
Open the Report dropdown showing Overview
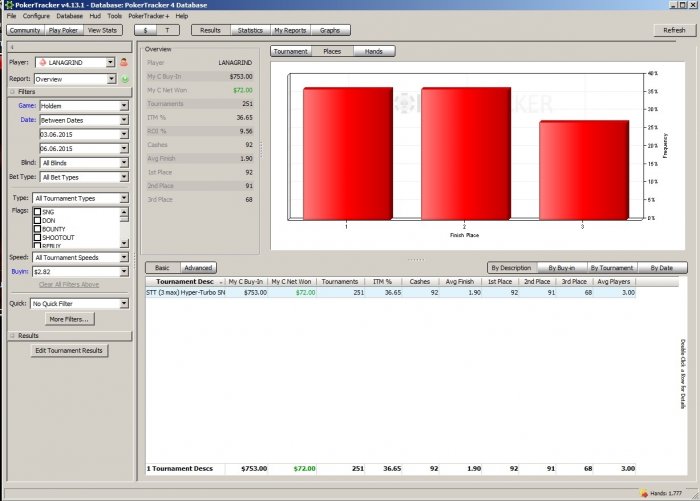(112, 79)
